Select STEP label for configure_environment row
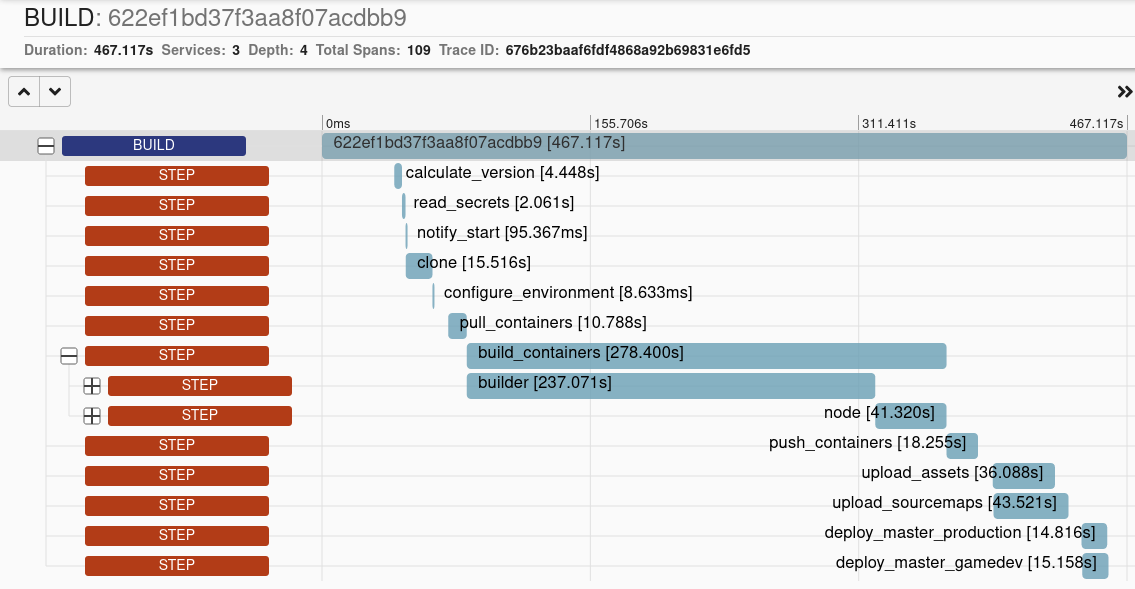Viewport: 1135px width, 589px height. tap(177, 296)
